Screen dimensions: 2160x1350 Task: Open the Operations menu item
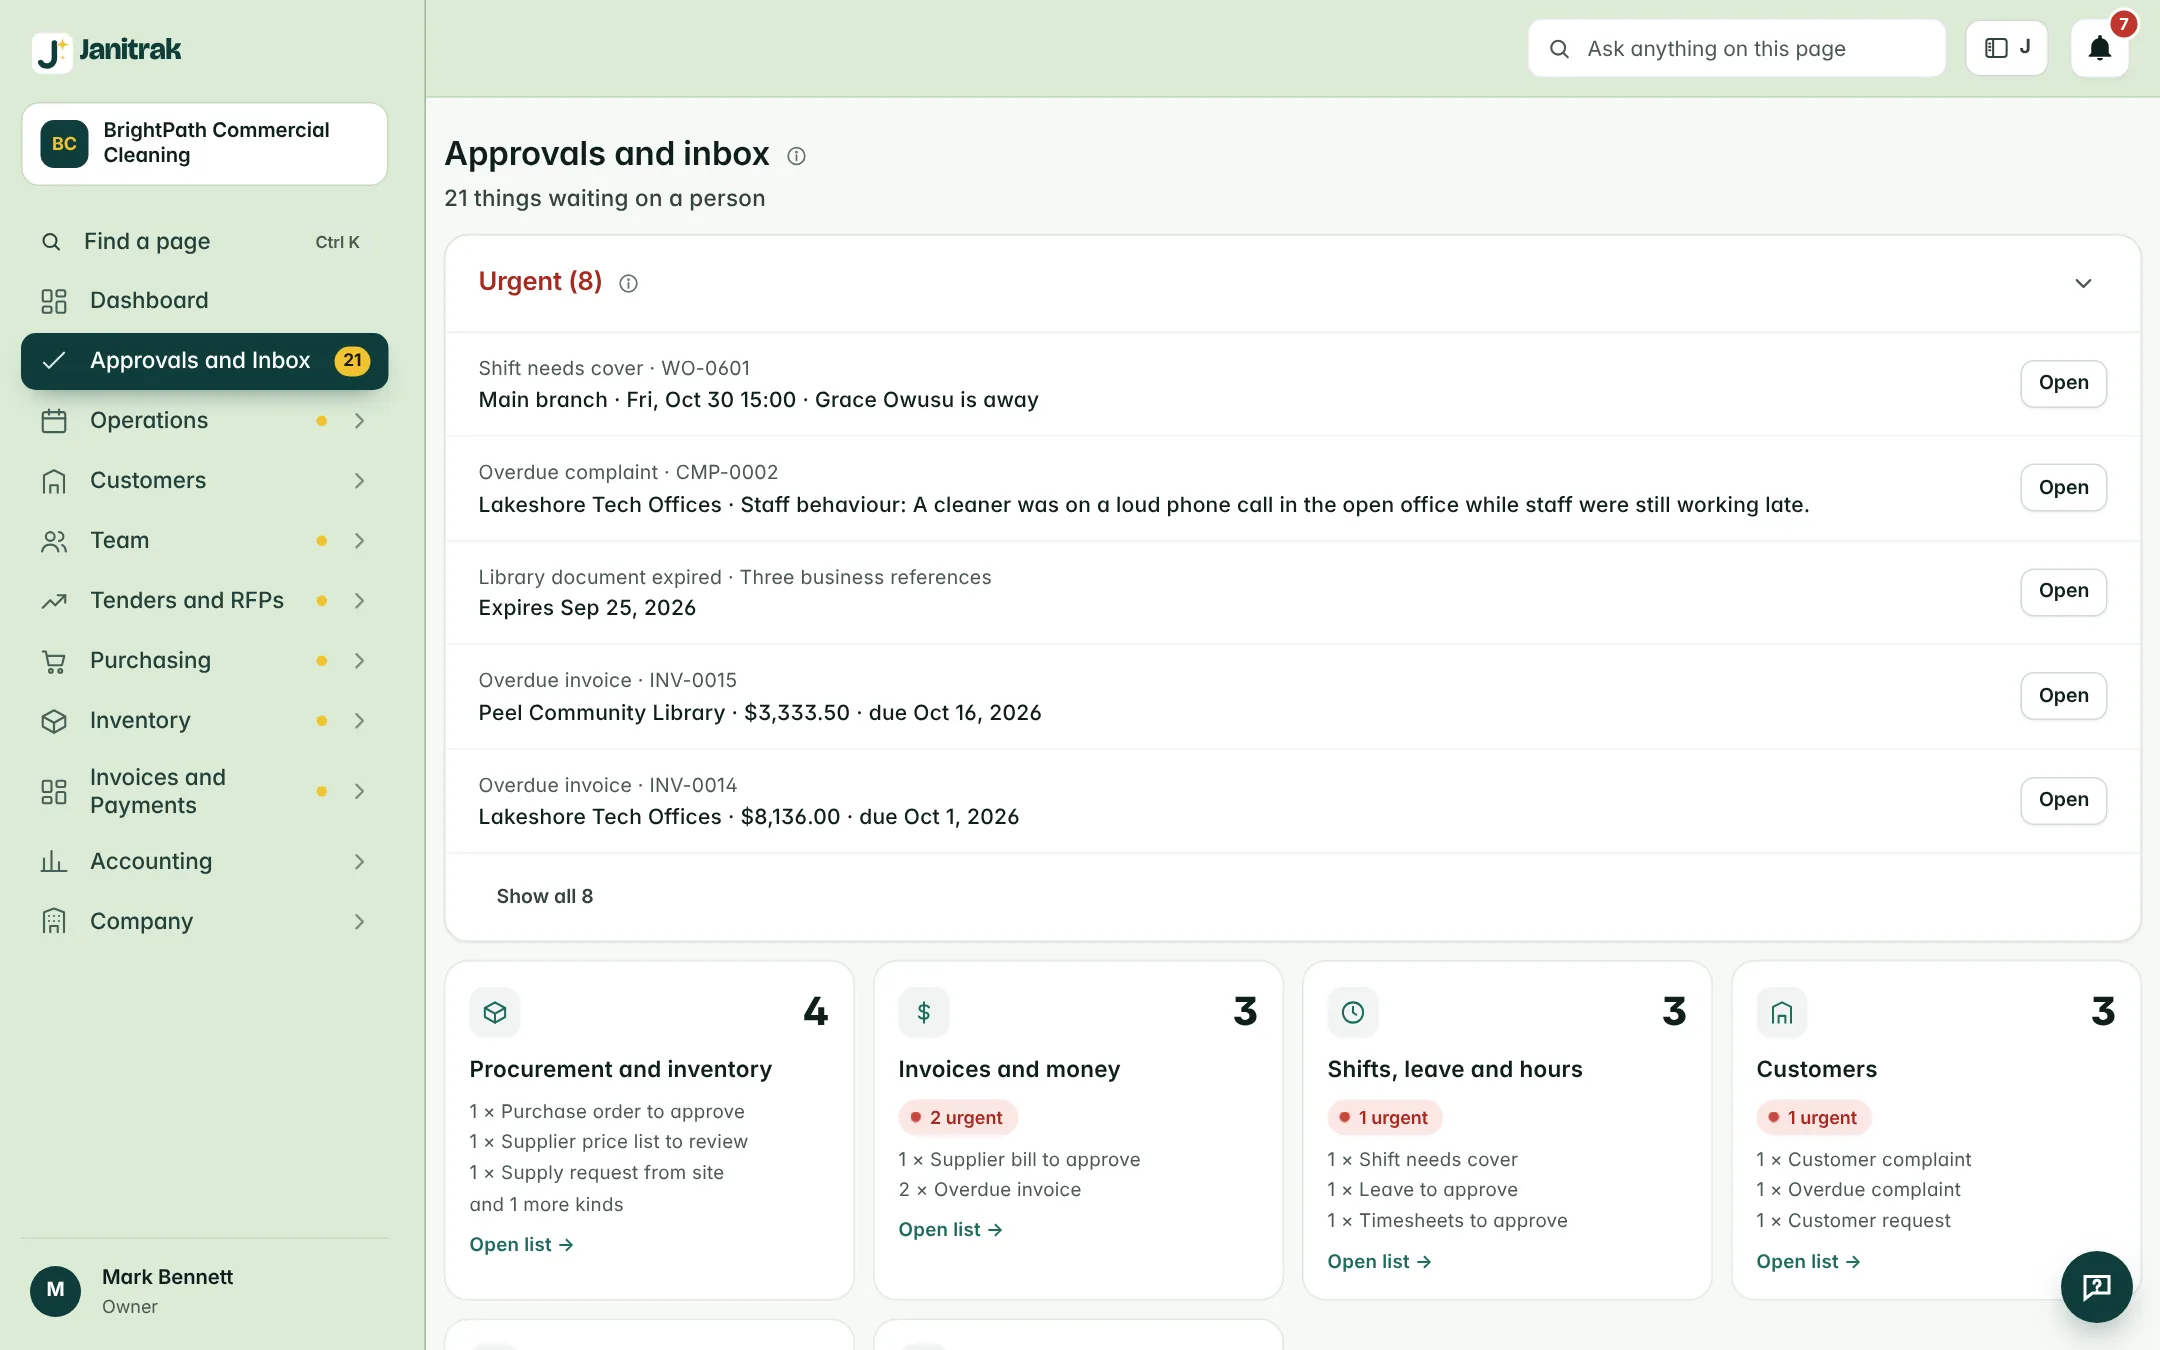pyautogui.click(x=204, y=421)
